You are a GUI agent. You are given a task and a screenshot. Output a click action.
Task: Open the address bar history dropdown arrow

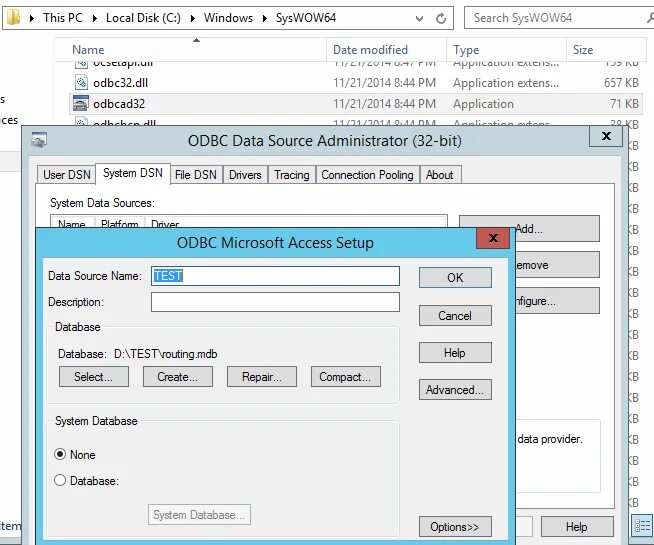point(420,19)
